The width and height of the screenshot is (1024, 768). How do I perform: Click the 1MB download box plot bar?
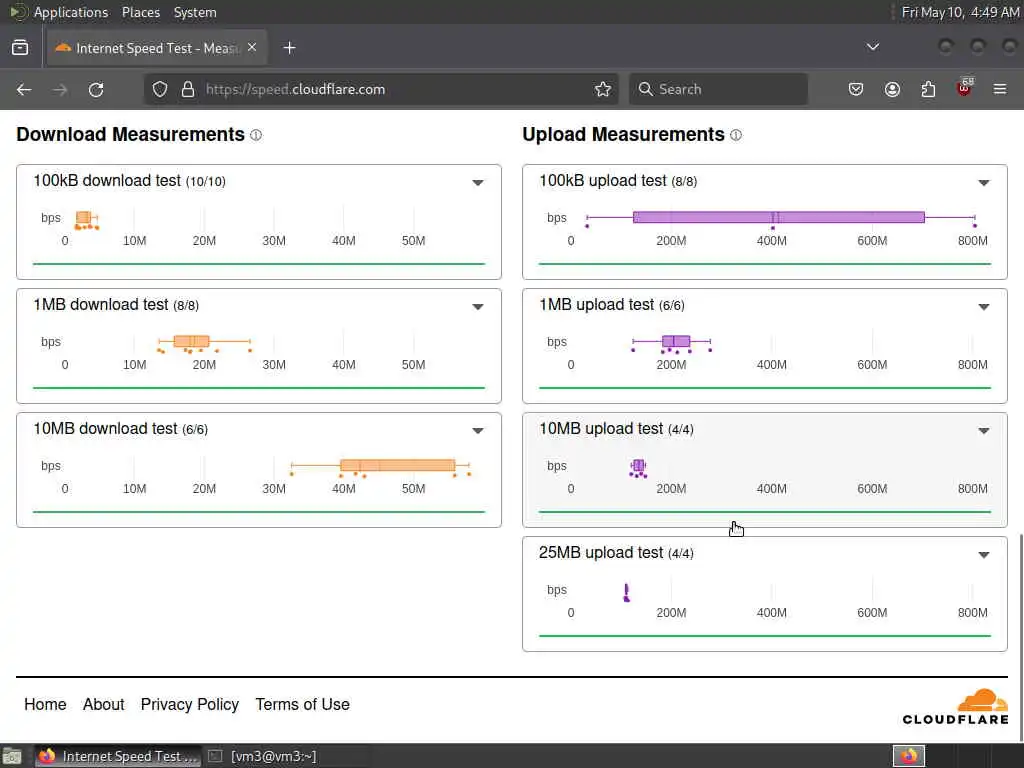(191, 342)
